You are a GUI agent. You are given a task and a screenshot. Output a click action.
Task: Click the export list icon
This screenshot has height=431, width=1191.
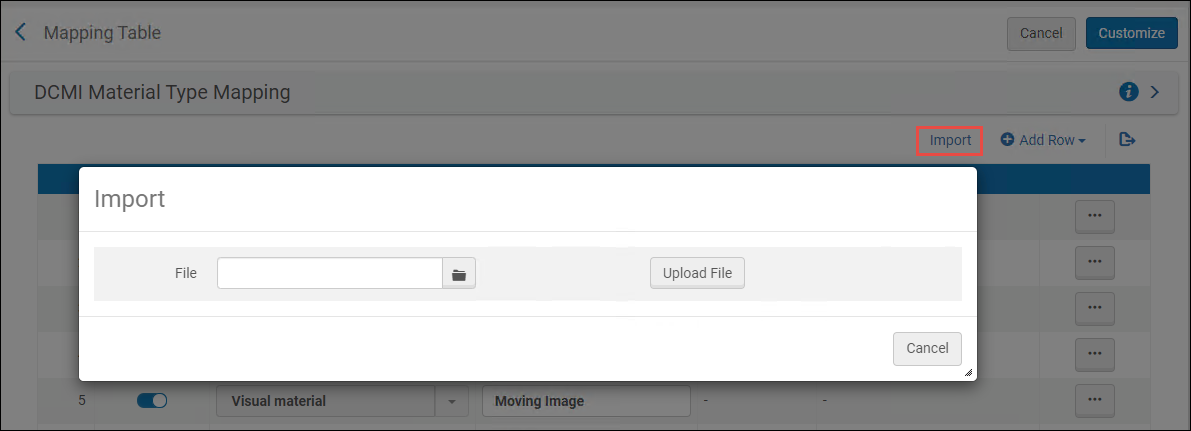coord(1127,140)
